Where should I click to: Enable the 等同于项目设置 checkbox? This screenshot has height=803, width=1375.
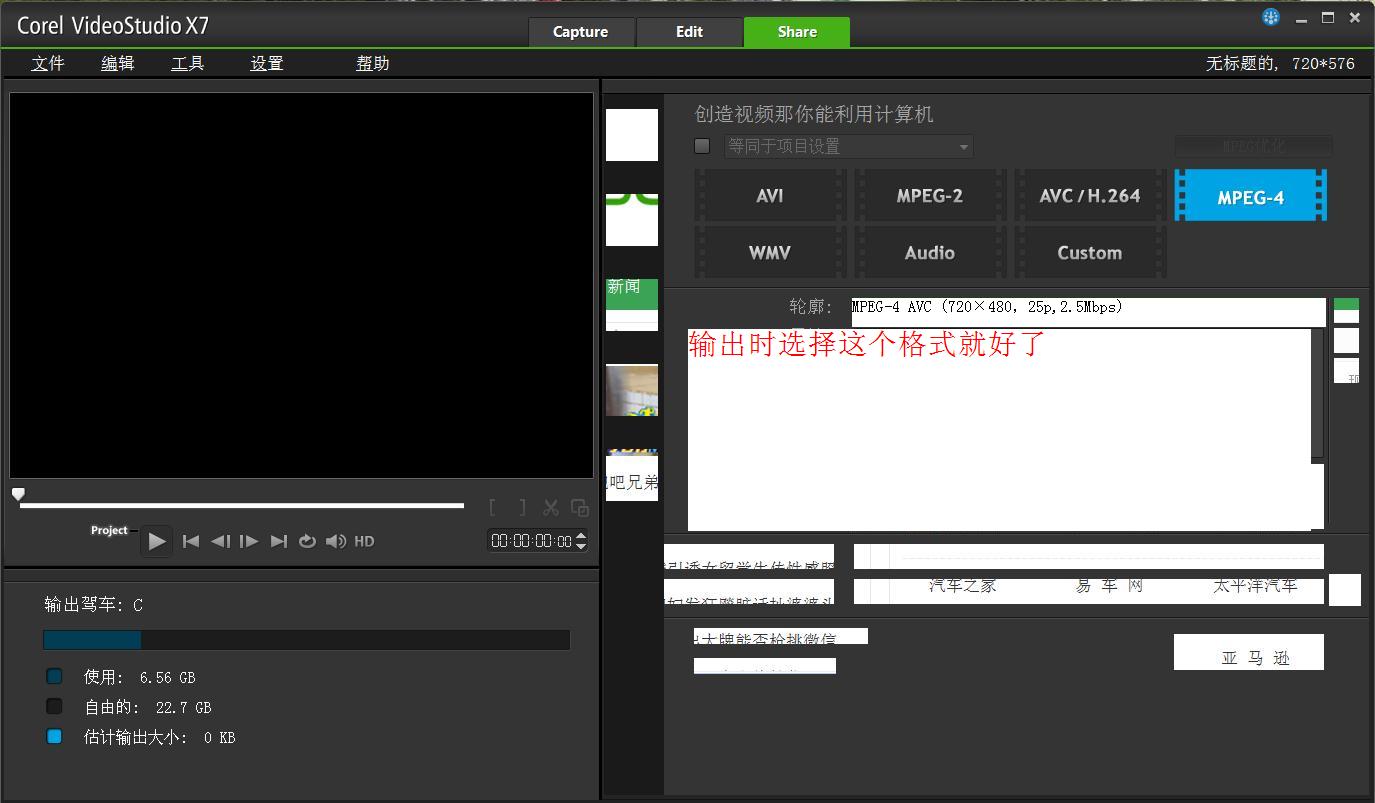point(702,146)
